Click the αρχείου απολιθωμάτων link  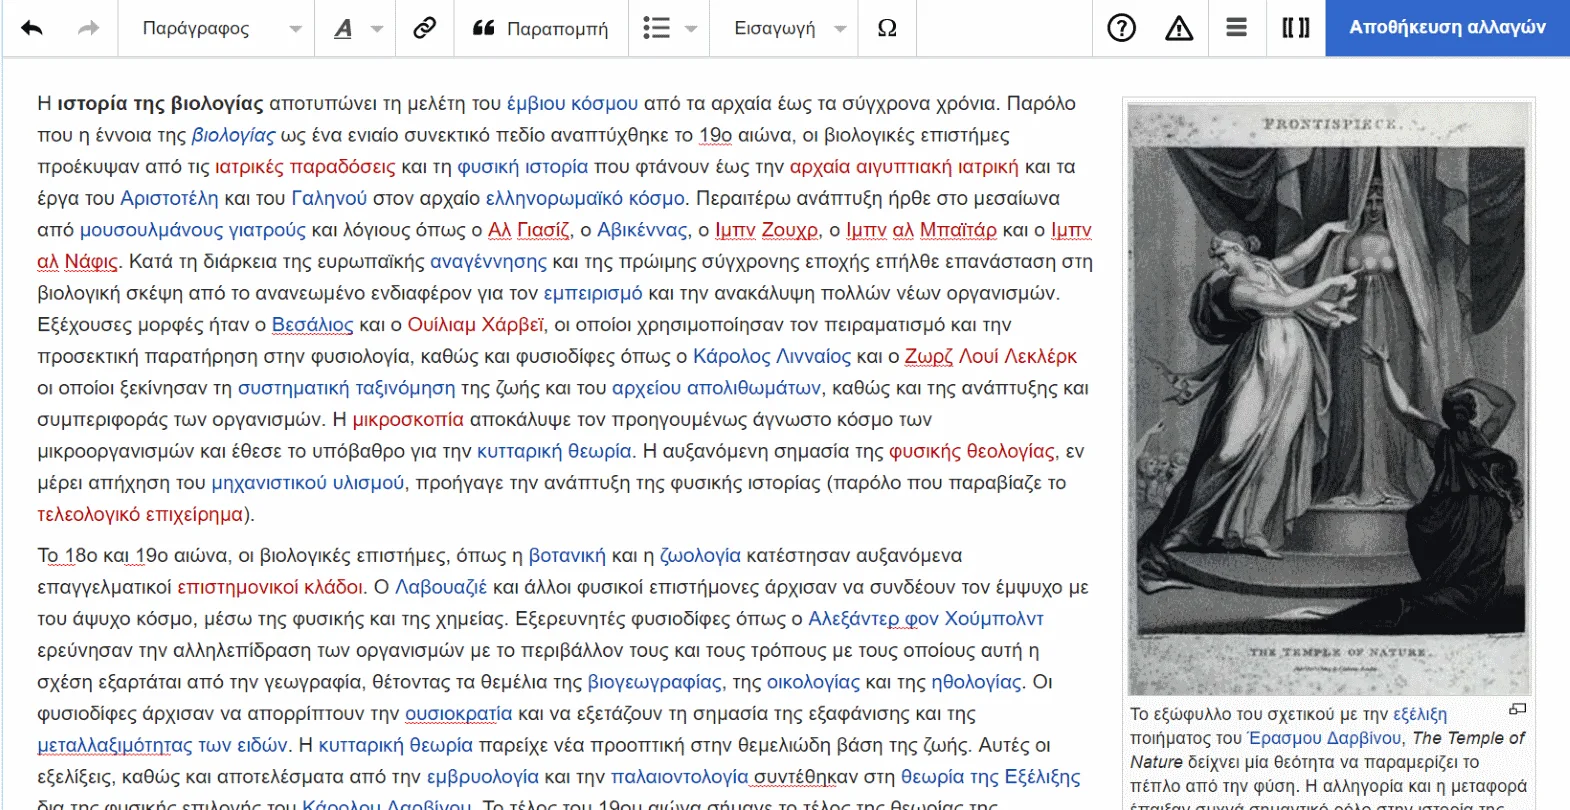point(716,388)
